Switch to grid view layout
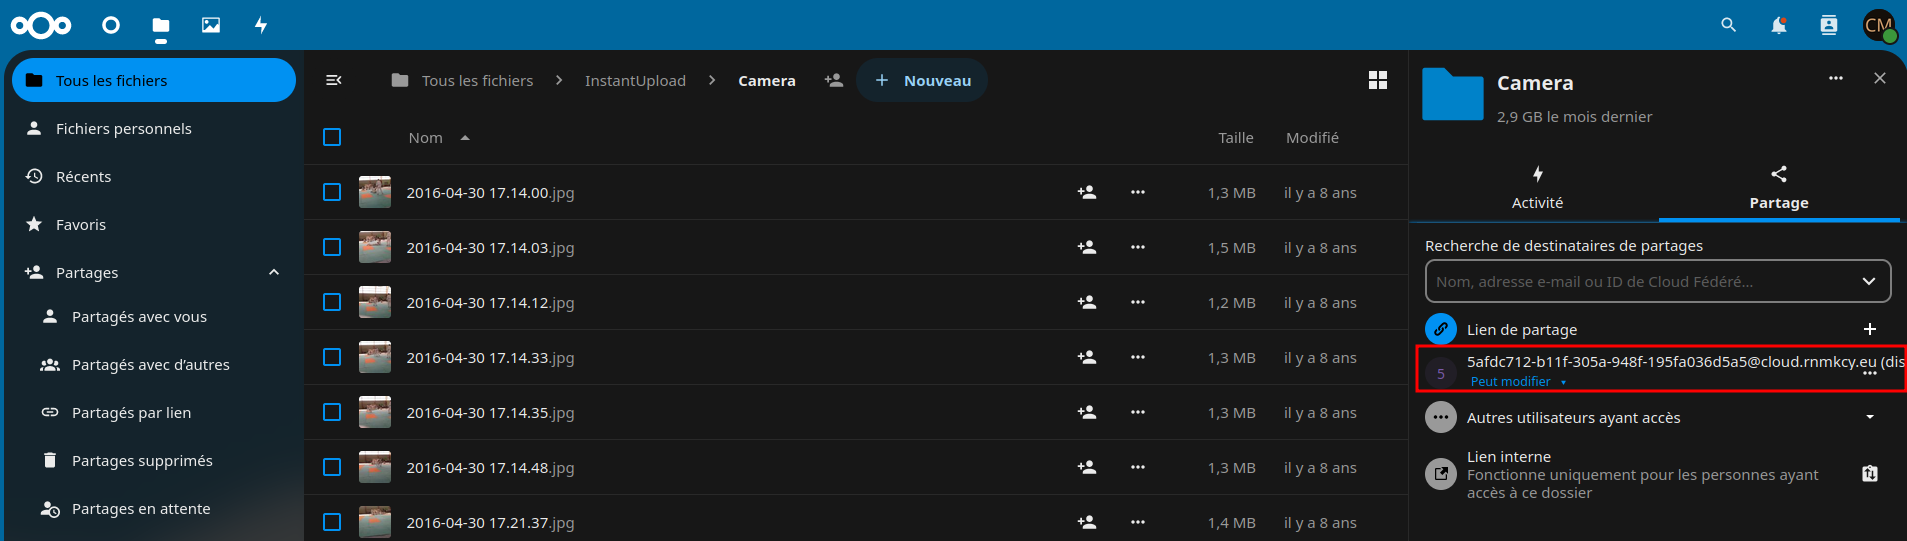 (x=1377, y=80)
